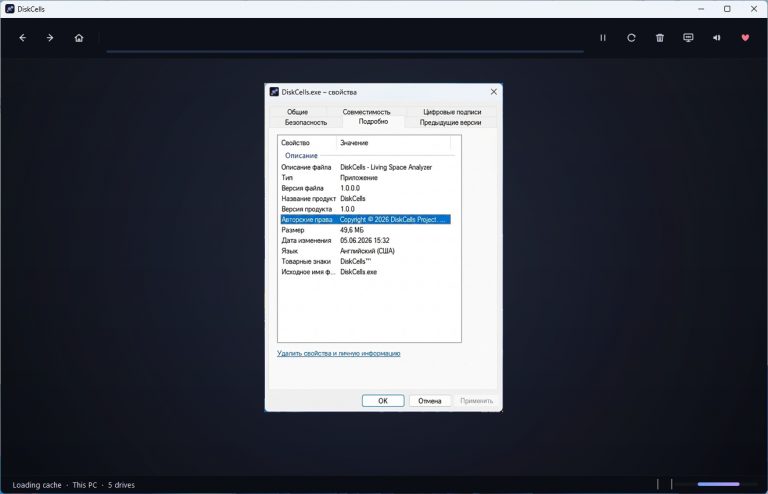Image resolution: width=768 pixels, height=494 pixels.
Task: Open Удалить свойства и личную информацию link
Action: (338, 353)
